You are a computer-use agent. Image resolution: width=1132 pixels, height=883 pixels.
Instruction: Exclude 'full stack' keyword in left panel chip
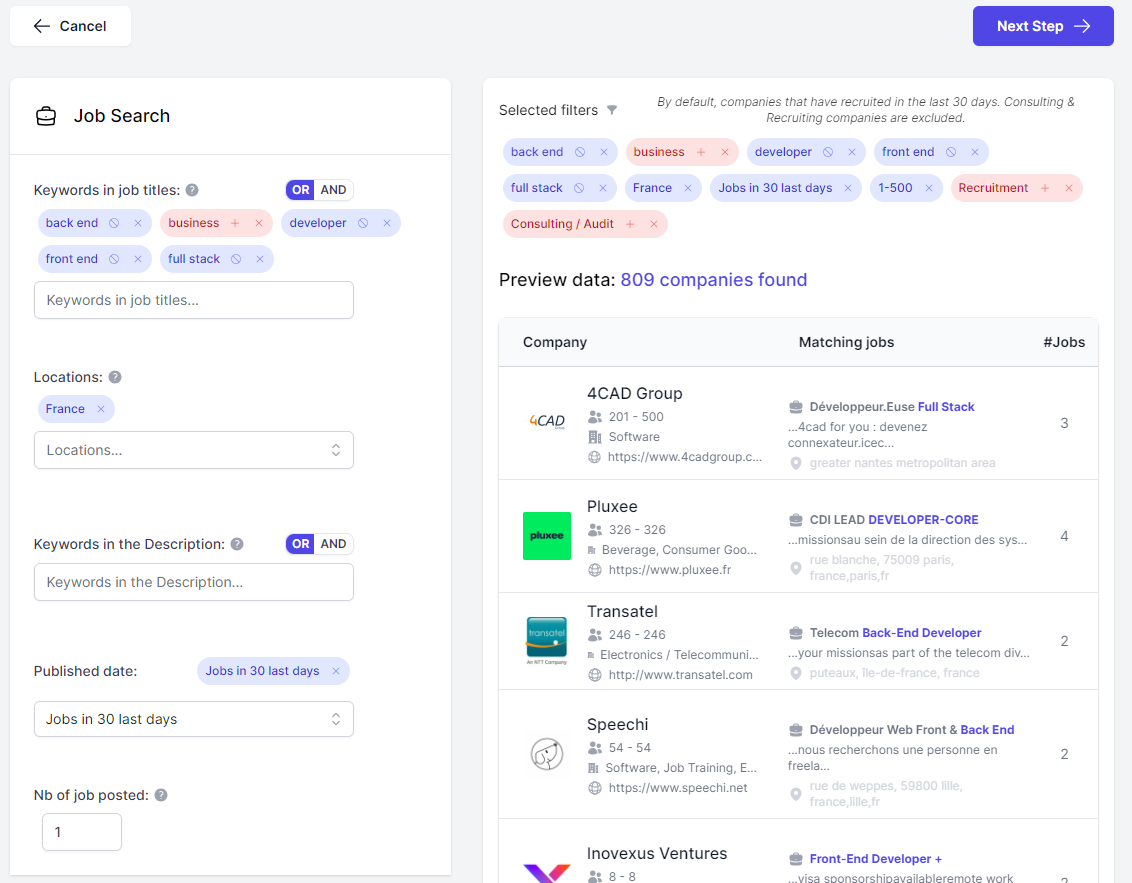pyautogui.click(x=236, y=259)
